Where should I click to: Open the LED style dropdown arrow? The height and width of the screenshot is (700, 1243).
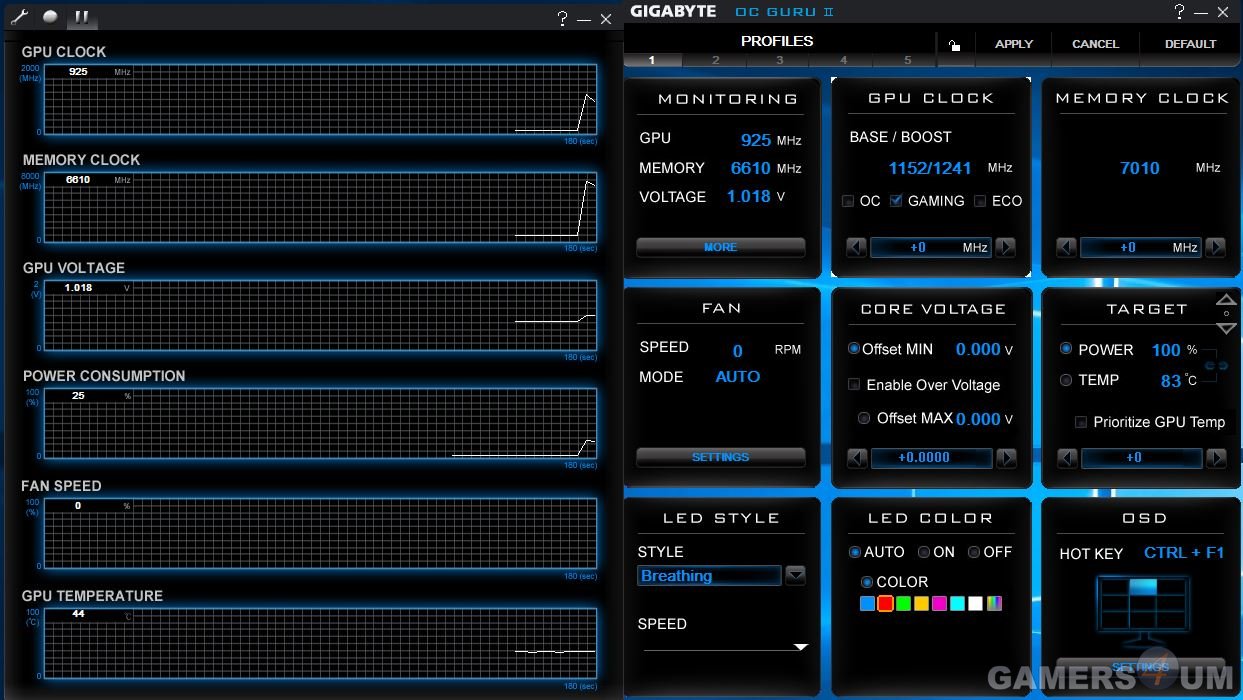click(x=795, y=575)
